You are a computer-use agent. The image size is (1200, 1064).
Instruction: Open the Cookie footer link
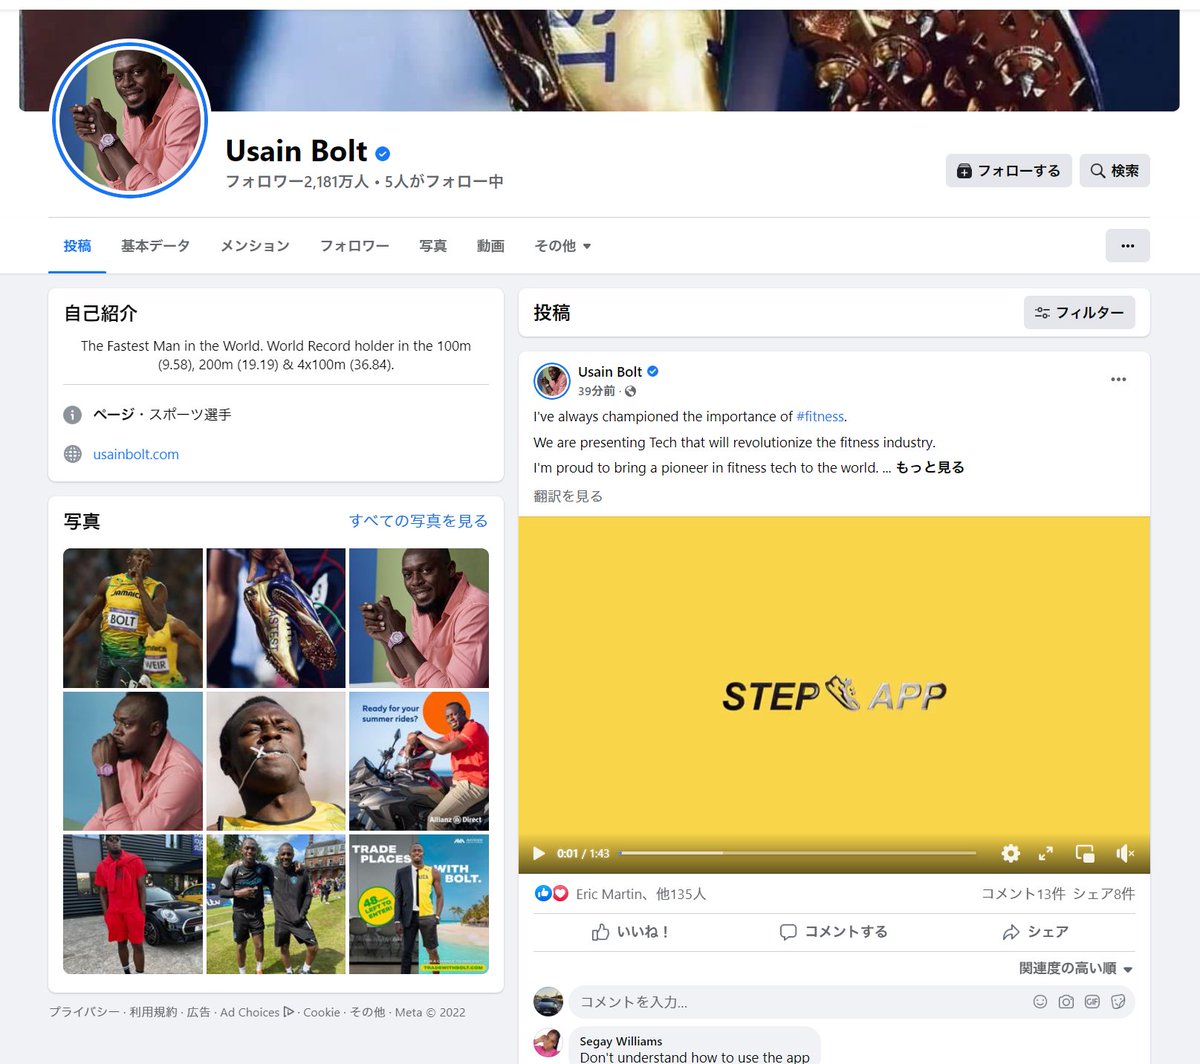[x=322, y=1012]
